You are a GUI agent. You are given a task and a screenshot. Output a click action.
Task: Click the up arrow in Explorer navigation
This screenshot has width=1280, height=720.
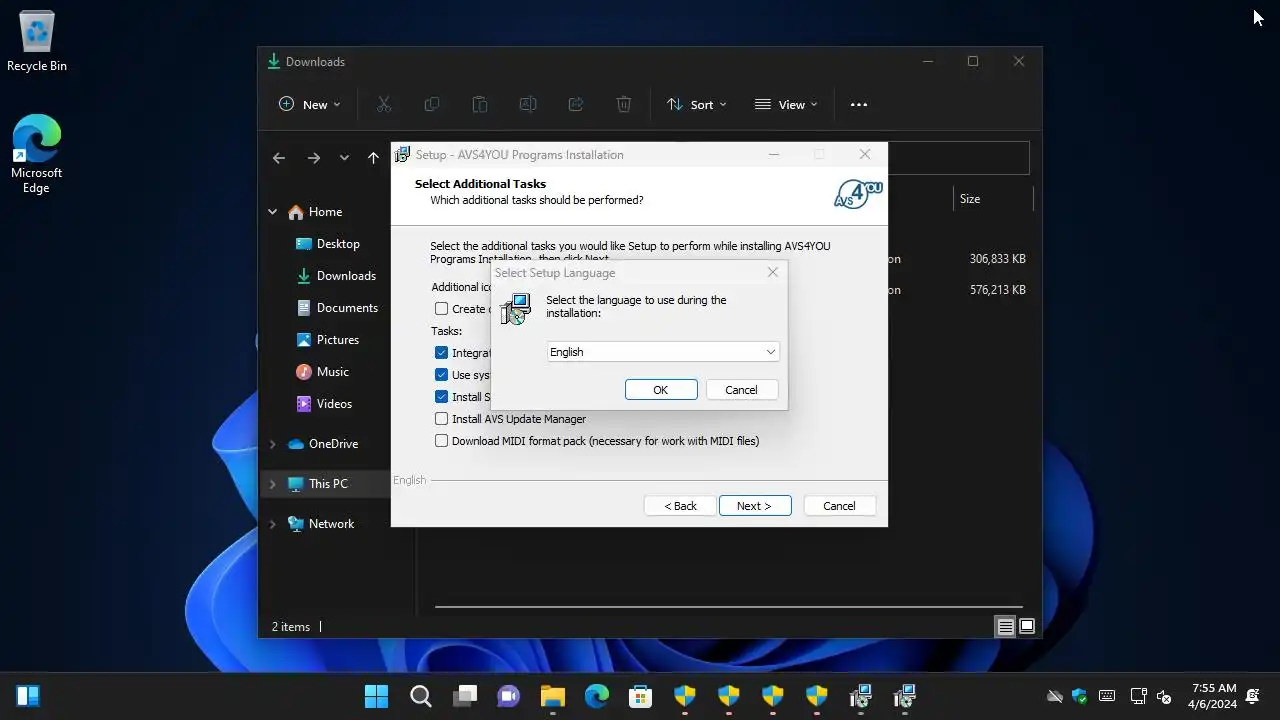pos(373,158)
